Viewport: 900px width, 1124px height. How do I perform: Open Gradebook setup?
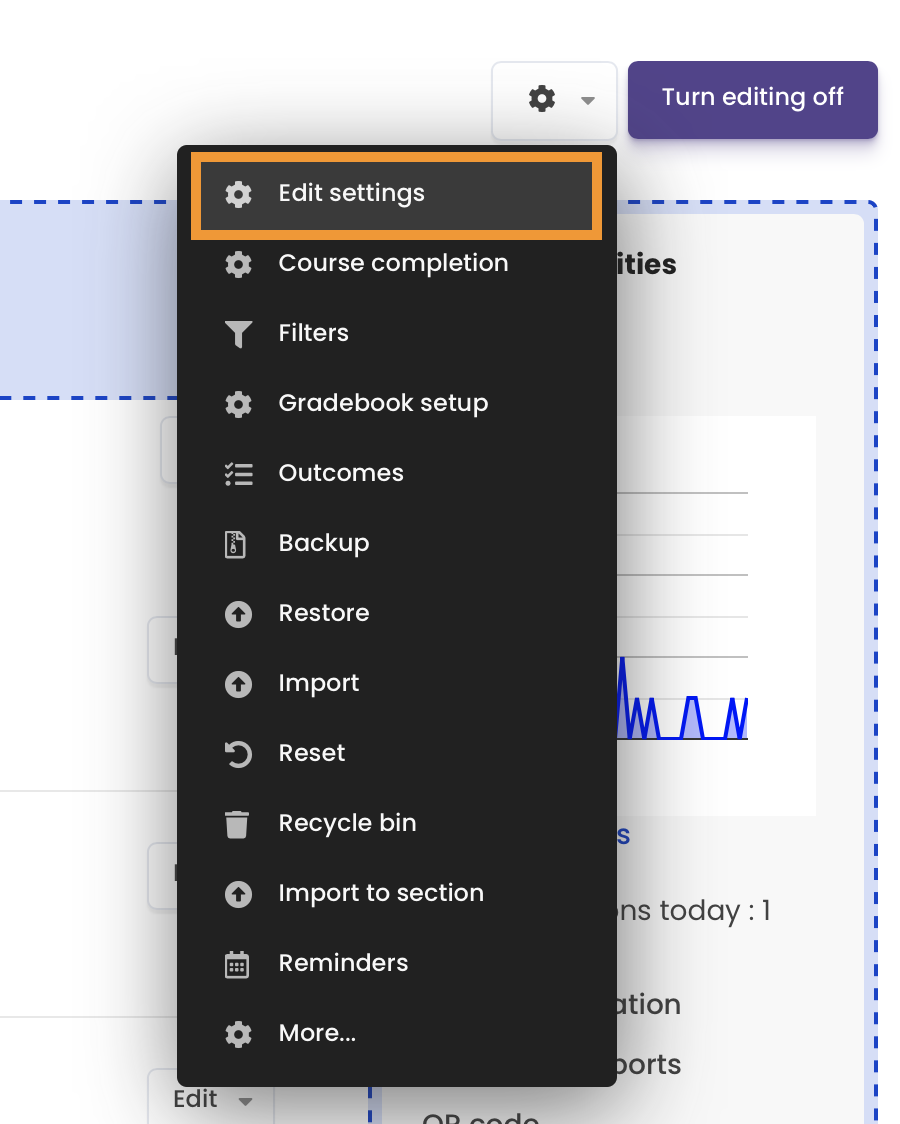(x=396, y=404)
